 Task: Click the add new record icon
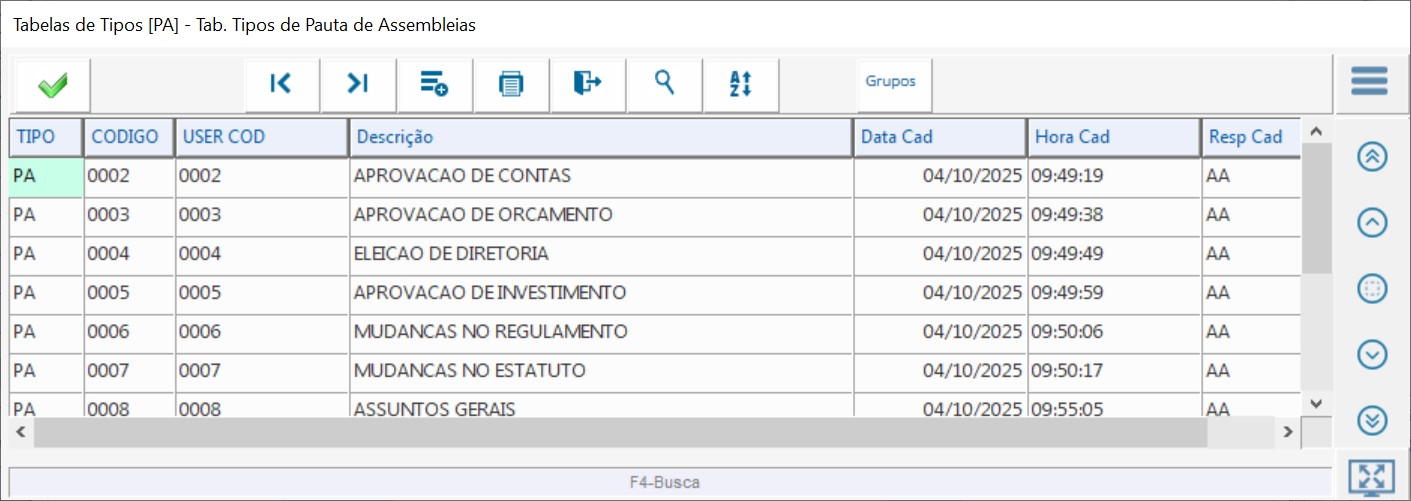pos(434,84)
